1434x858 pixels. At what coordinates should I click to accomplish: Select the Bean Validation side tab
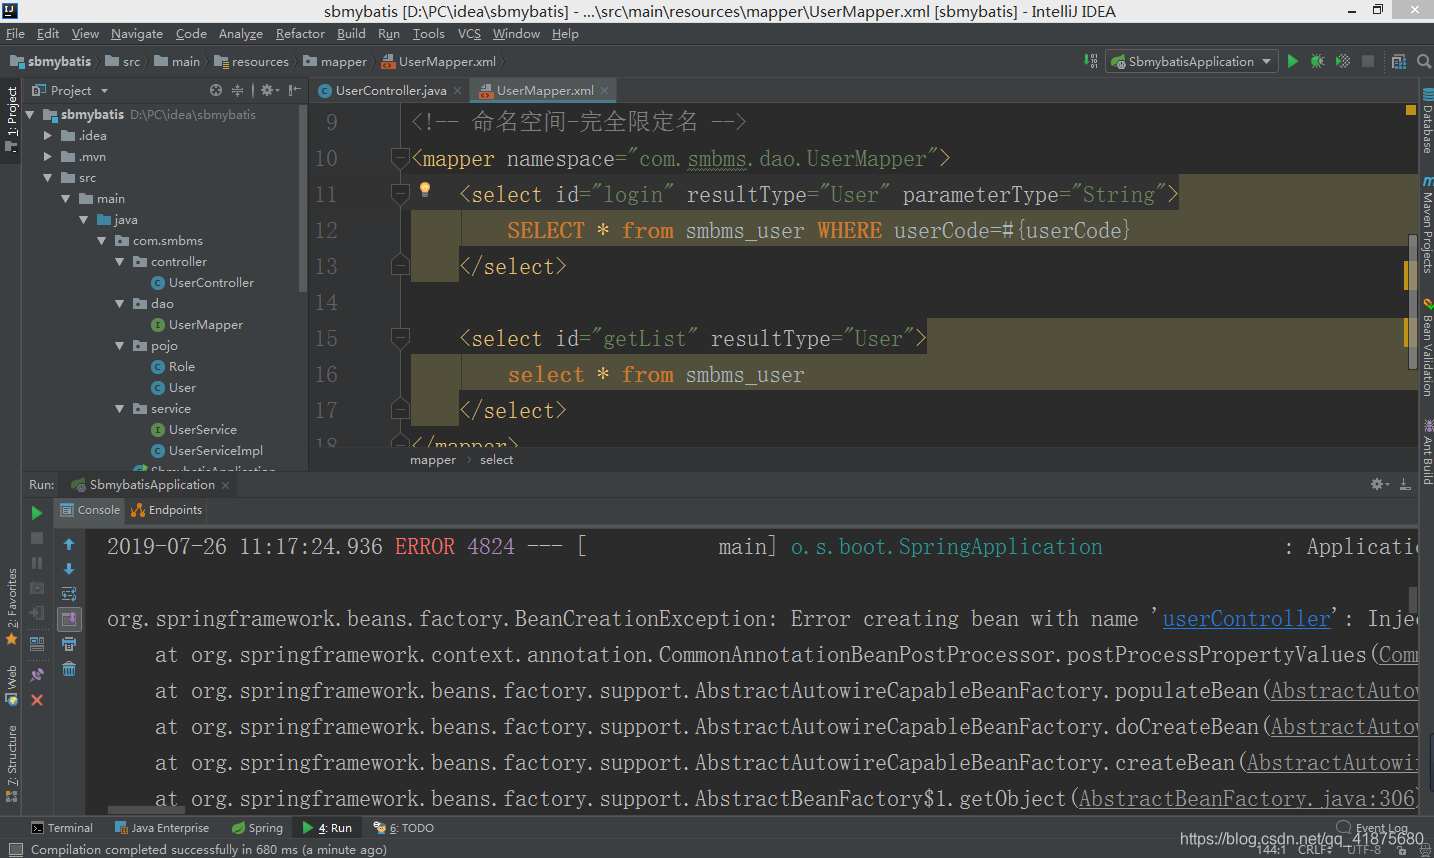click(x=1427, y=348)
